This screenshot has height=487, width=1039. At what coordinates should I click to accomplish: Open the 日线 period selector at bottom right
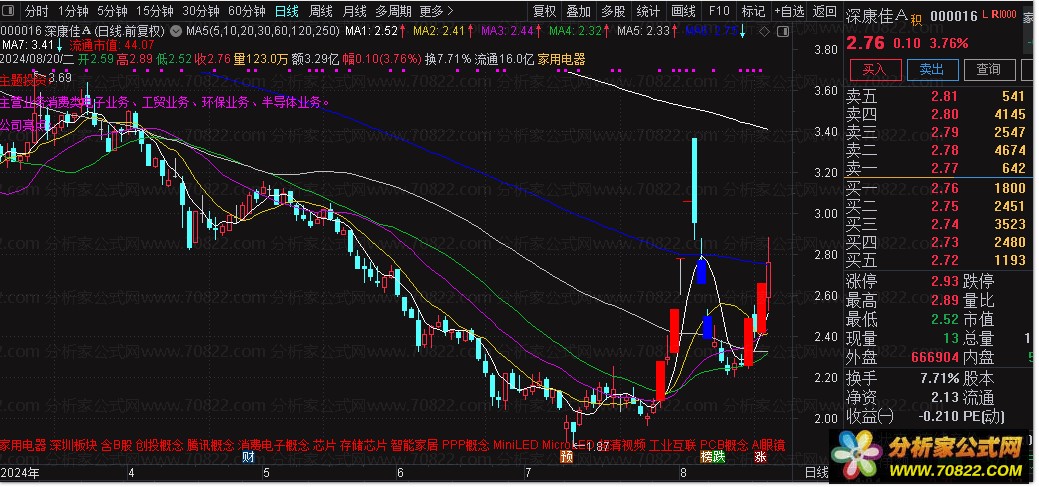816,472
